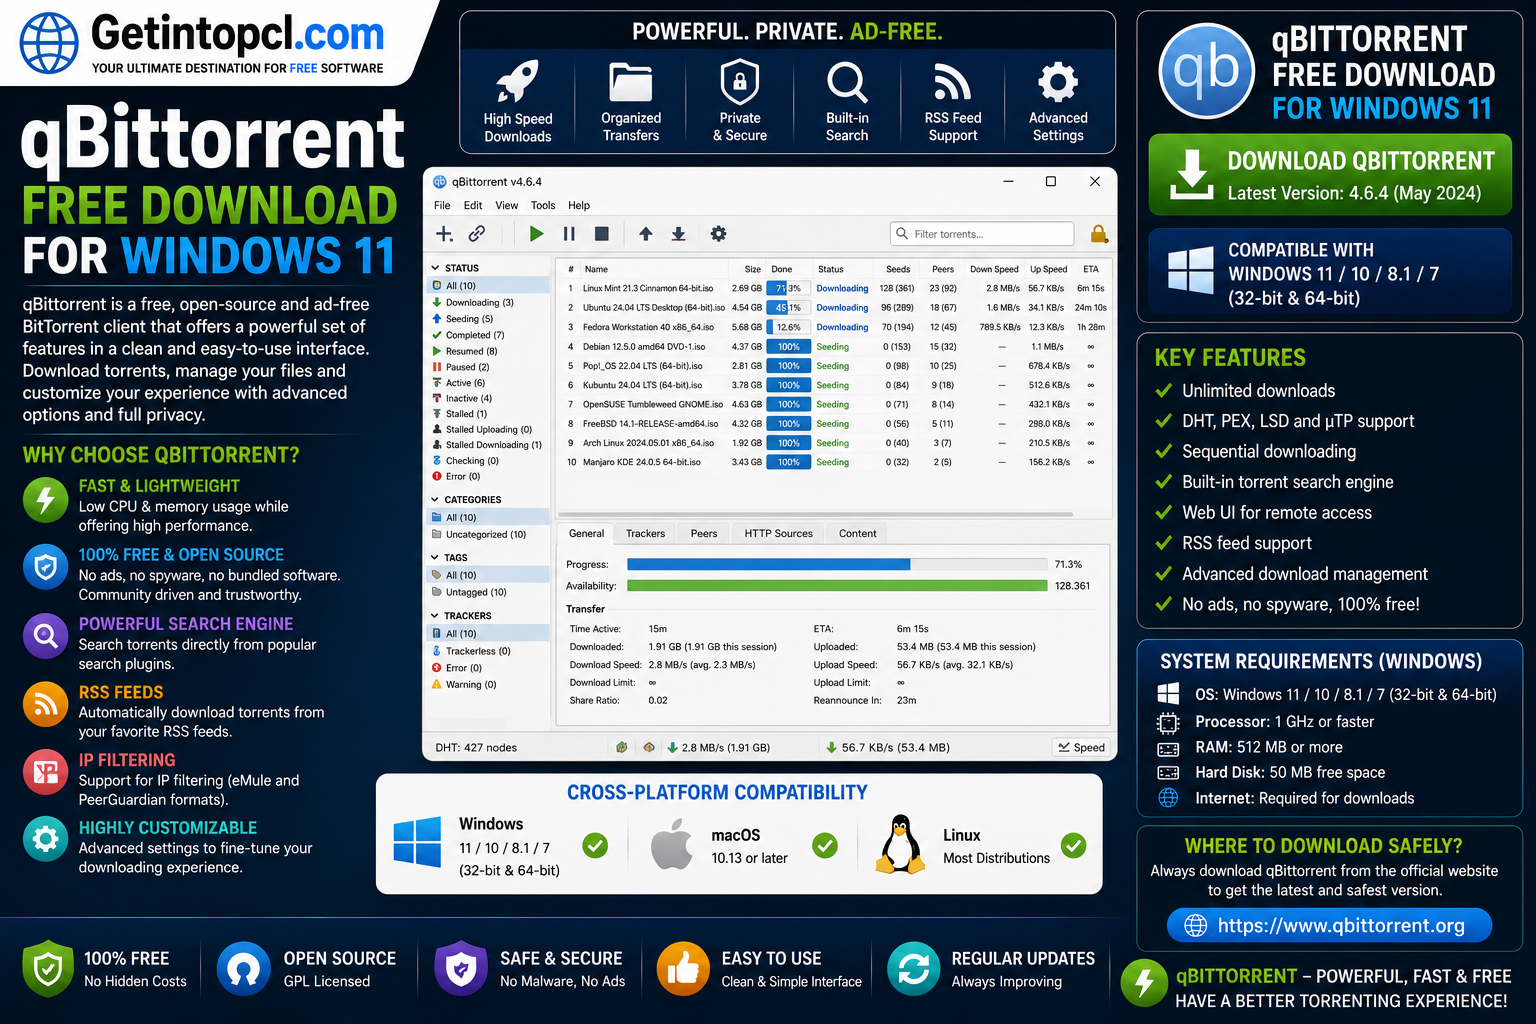Select Checking (0) status filter
1536x1024 pixels.
point(488,461)
